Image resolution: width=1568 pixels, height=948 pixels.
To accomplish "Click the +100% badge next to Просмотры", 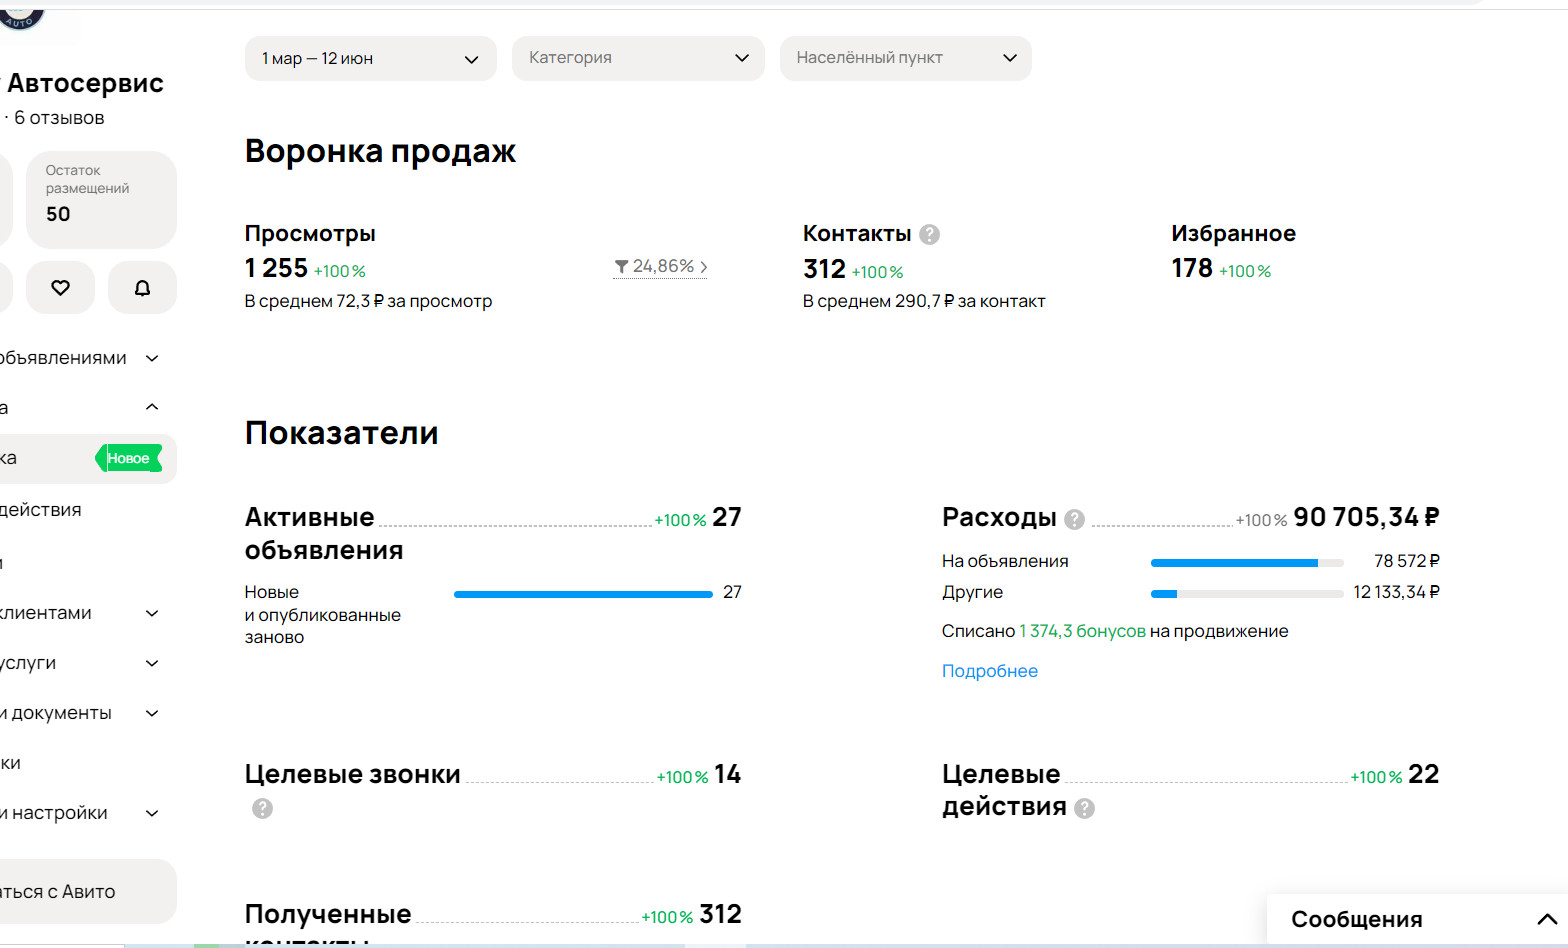I will [x=340, y=271].
